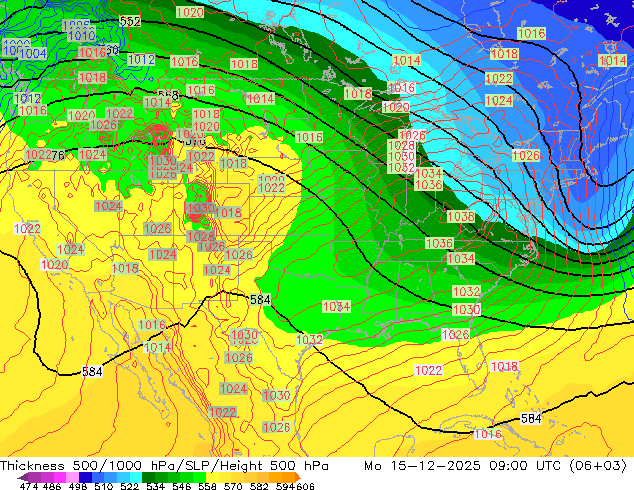
Task: Click the legend value 582
Action: 259,486
